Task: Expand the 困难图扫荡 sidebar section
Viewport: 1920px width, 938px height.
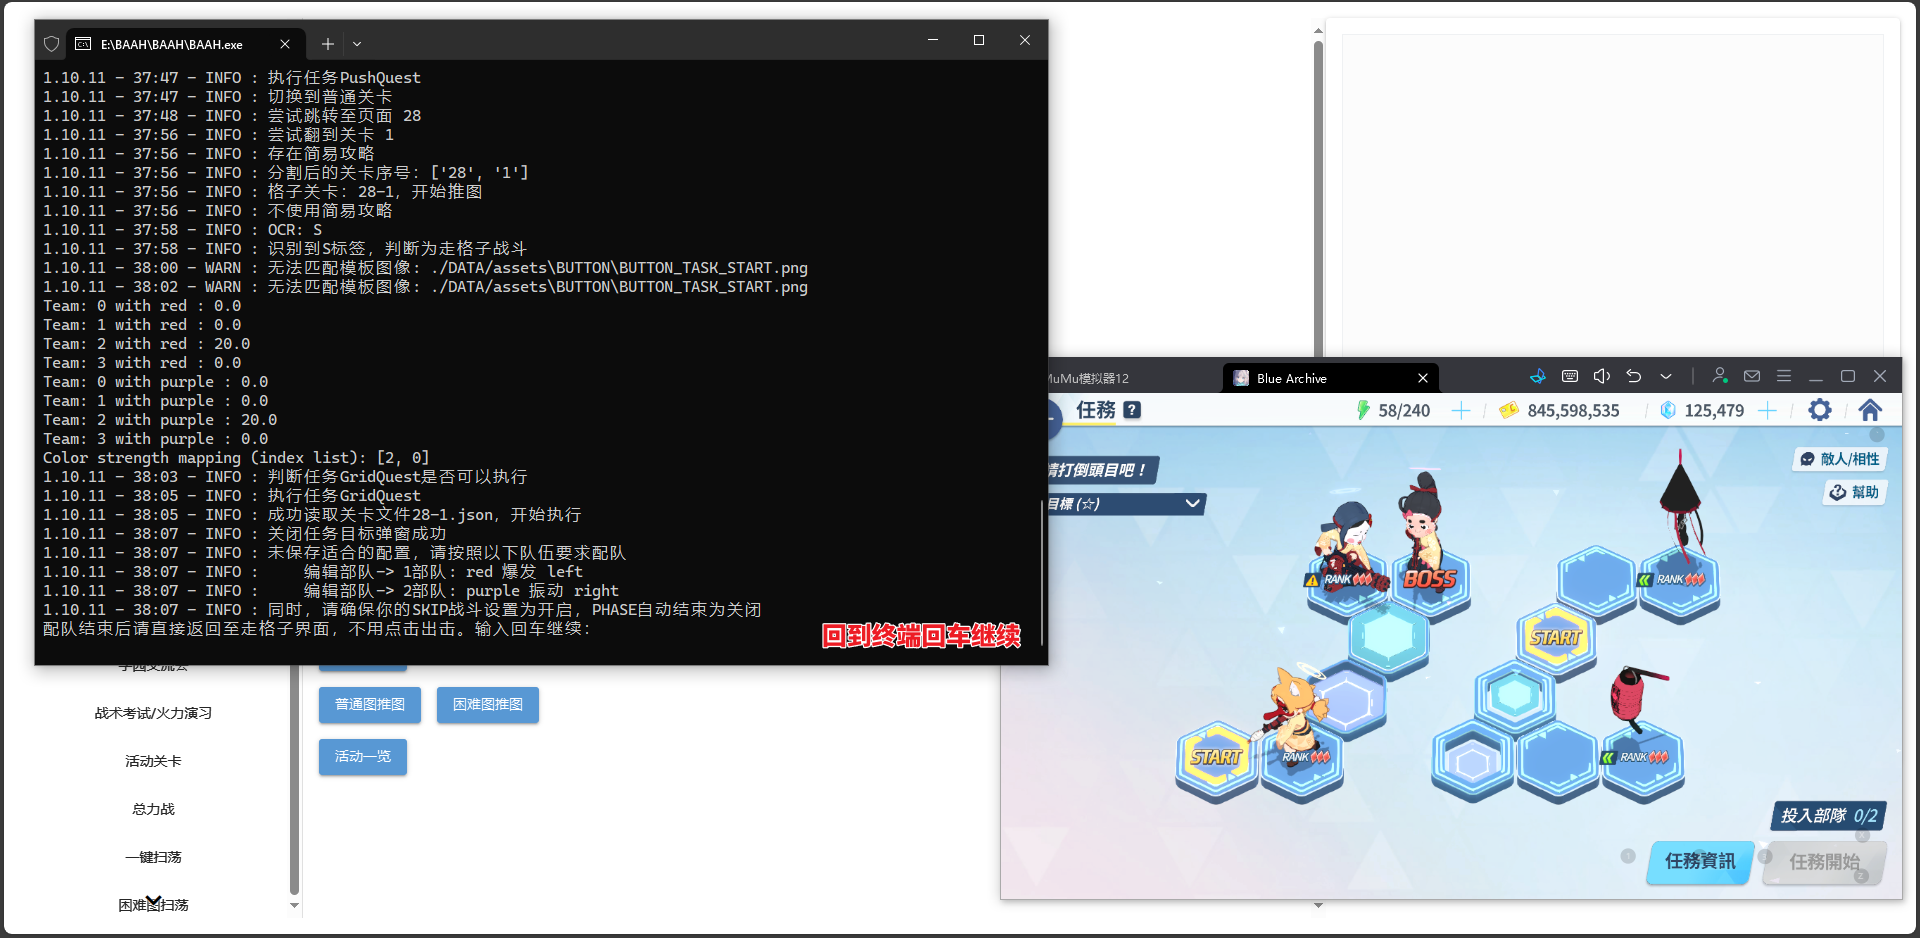Action: [x=152, y=905]
